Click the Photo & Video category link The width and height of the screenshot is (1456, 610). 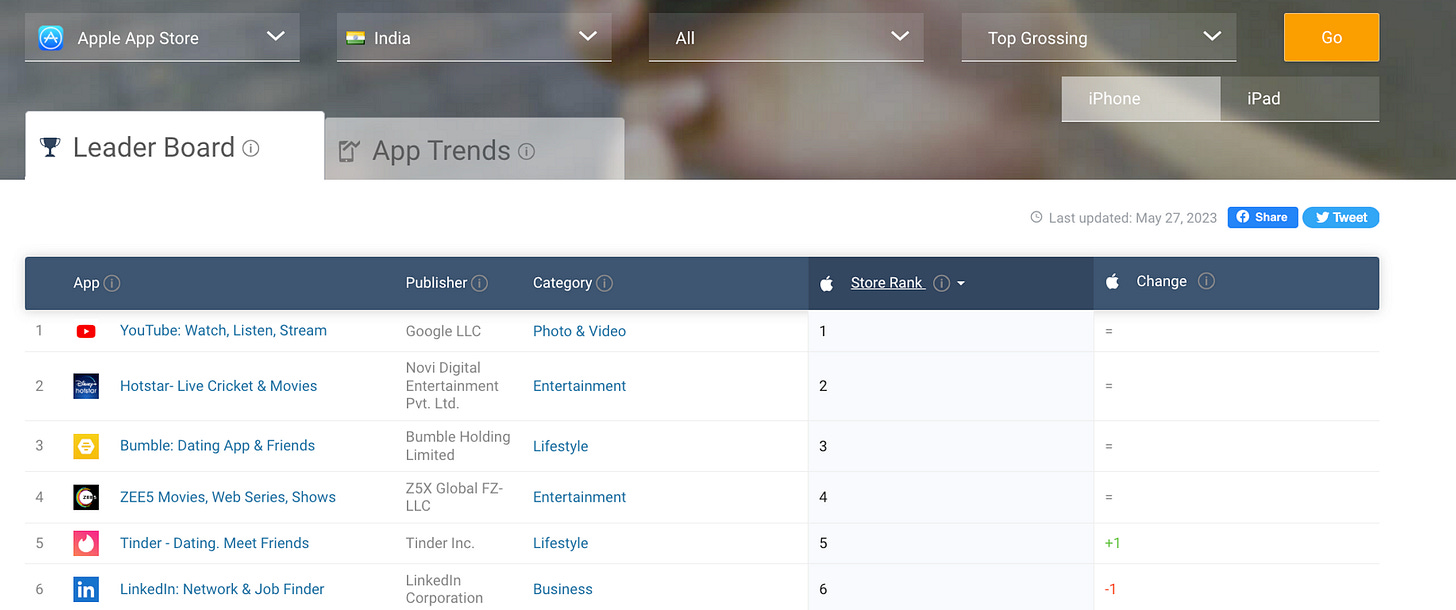point(579,331)
